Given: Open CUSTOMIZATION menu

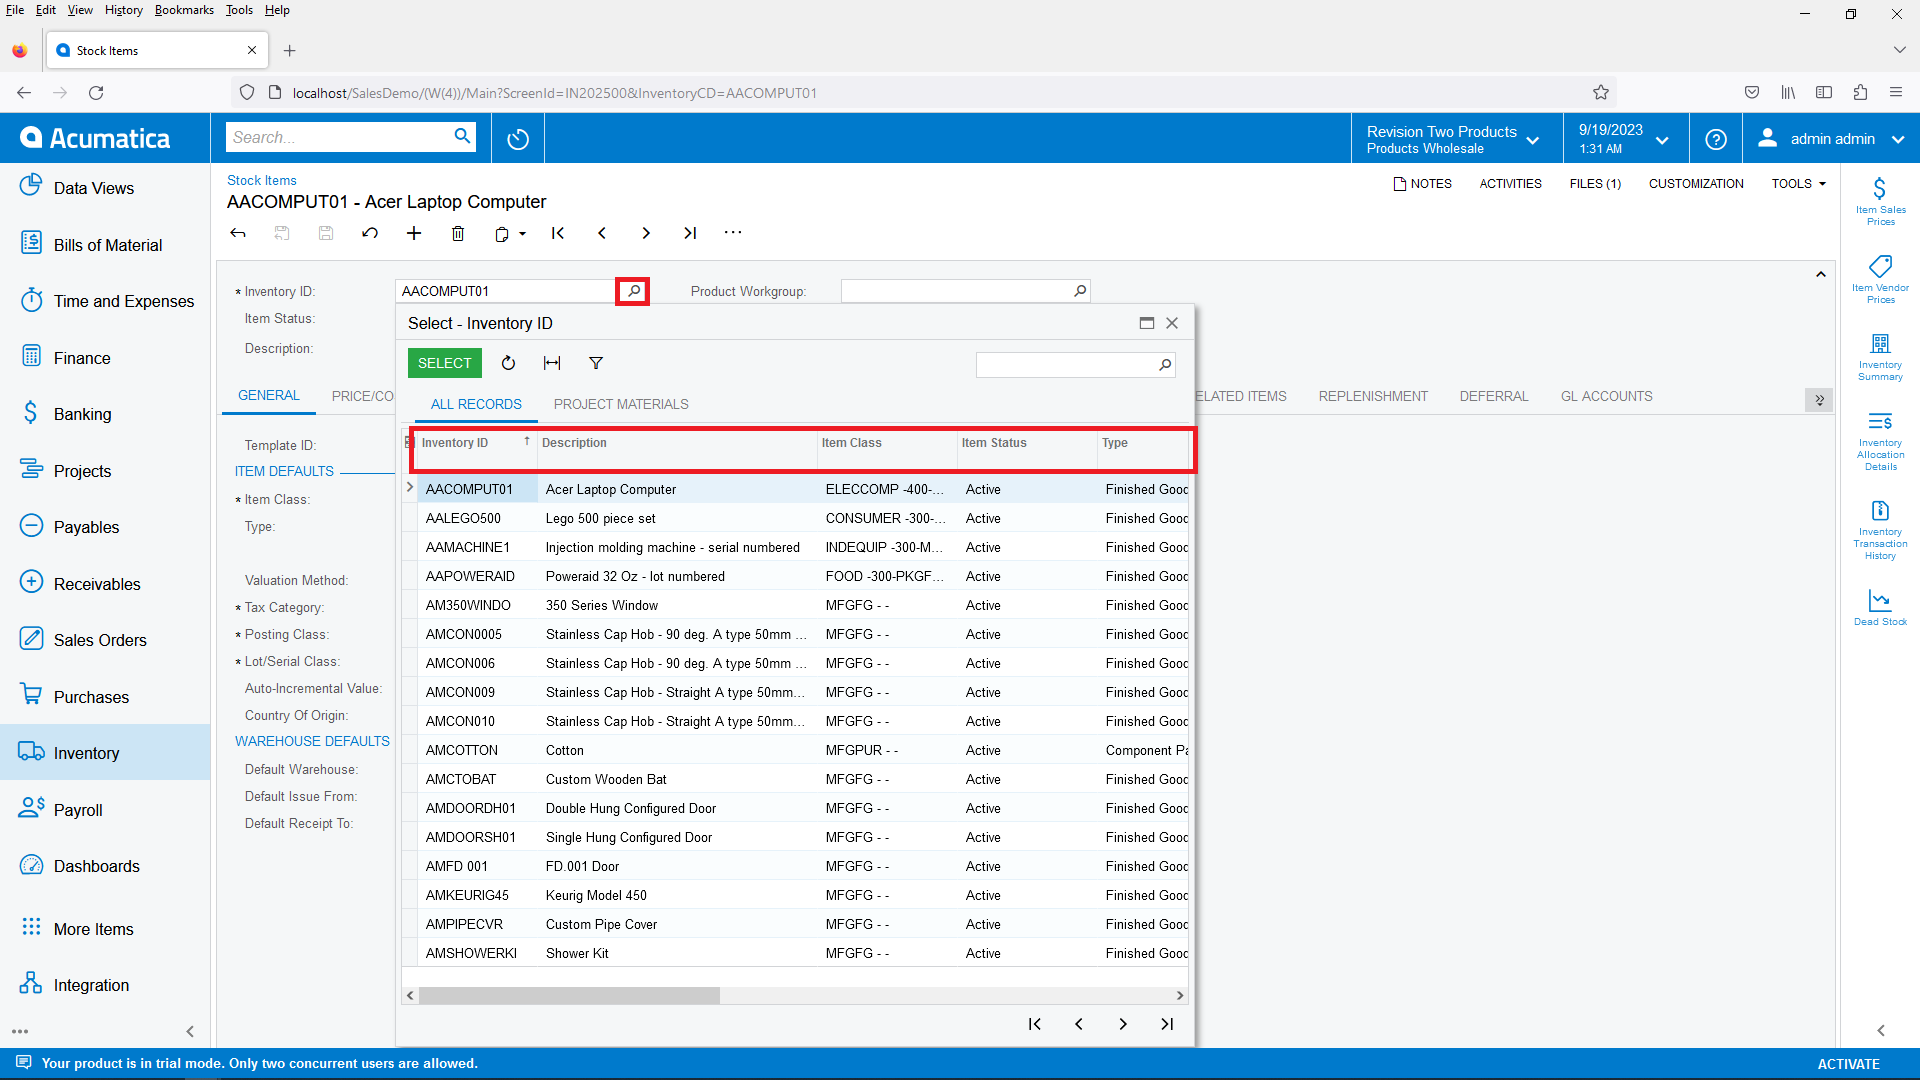Looking at the screenshot, I should (x=1696, y=184).
